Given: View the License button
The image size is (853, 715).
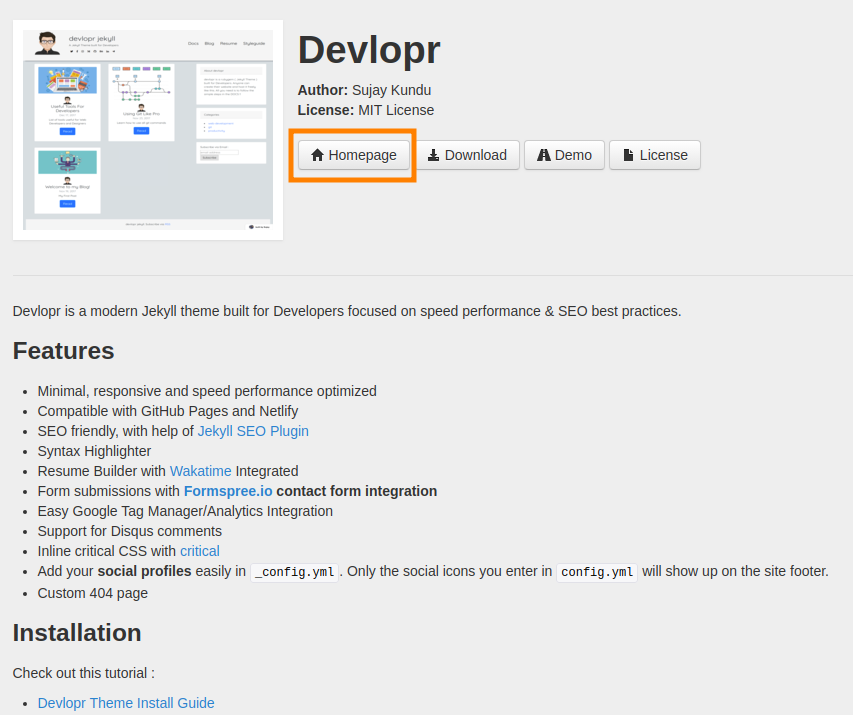Looking at the screenshot, I should click(654, 155).
